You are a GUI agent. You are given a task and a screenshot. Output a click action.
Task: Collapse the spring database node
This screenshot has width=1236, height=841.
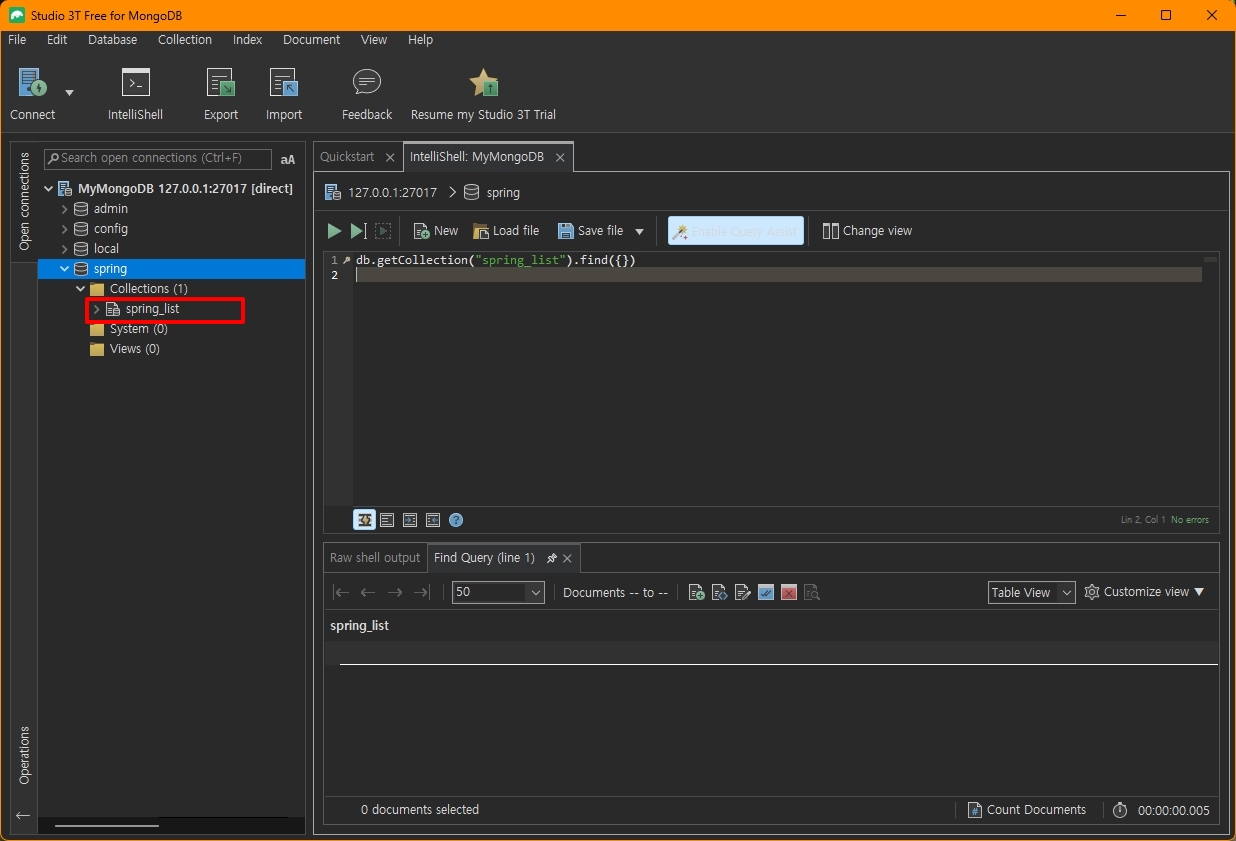pyautogui.click(x=65, y=269)
